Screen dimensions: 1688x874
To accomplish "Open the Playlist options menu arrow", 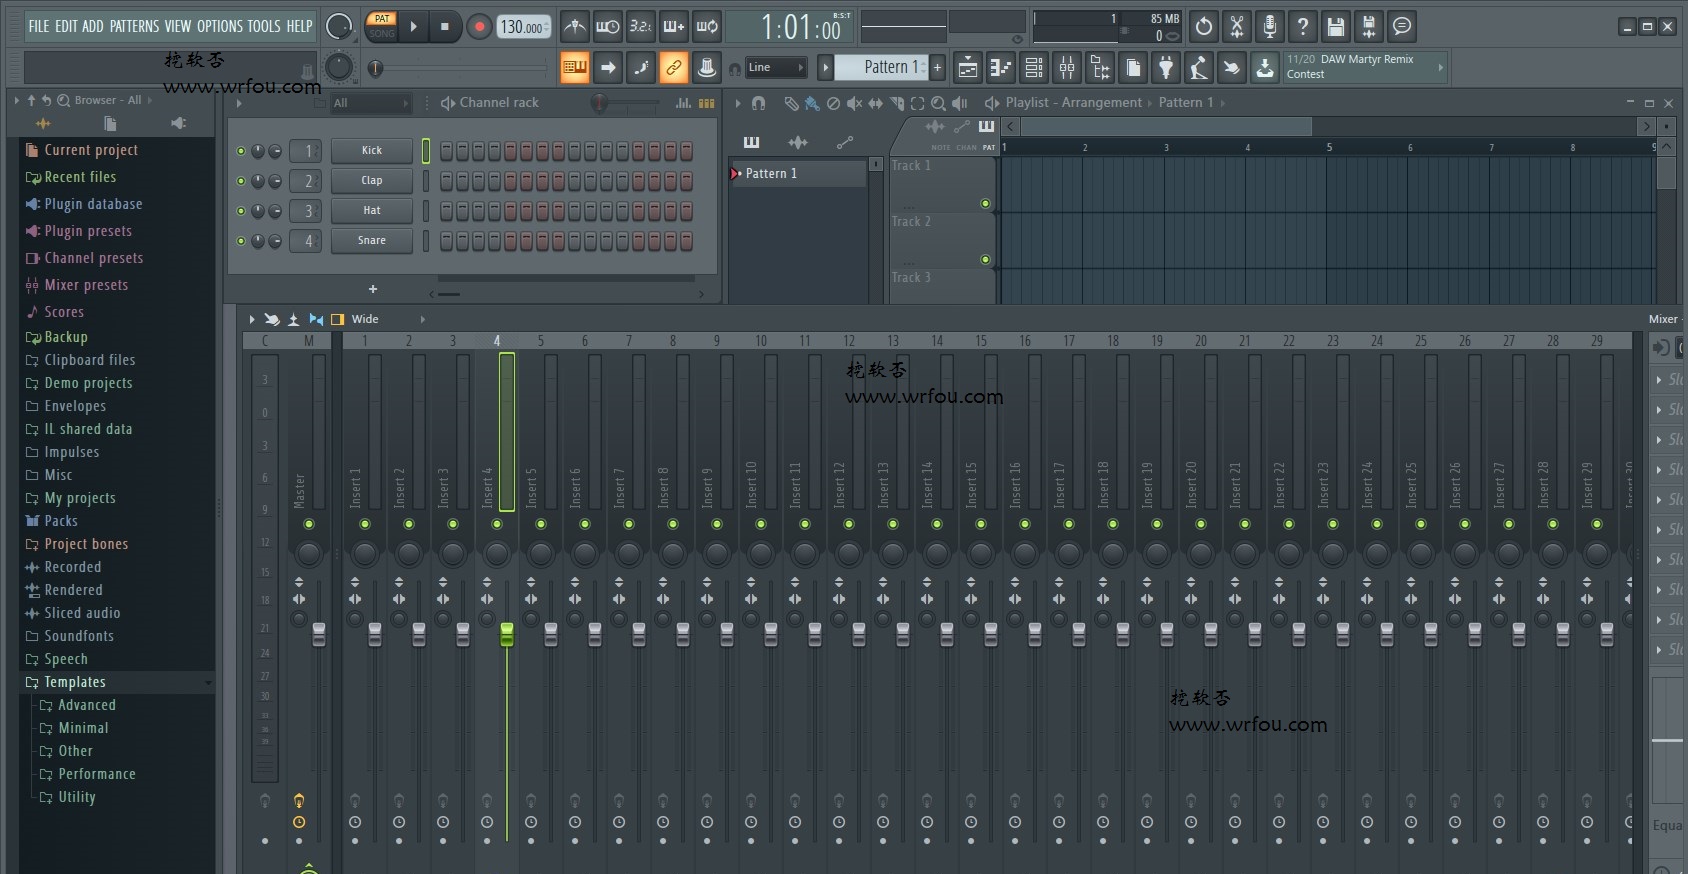I will click(x=738, y=103).
